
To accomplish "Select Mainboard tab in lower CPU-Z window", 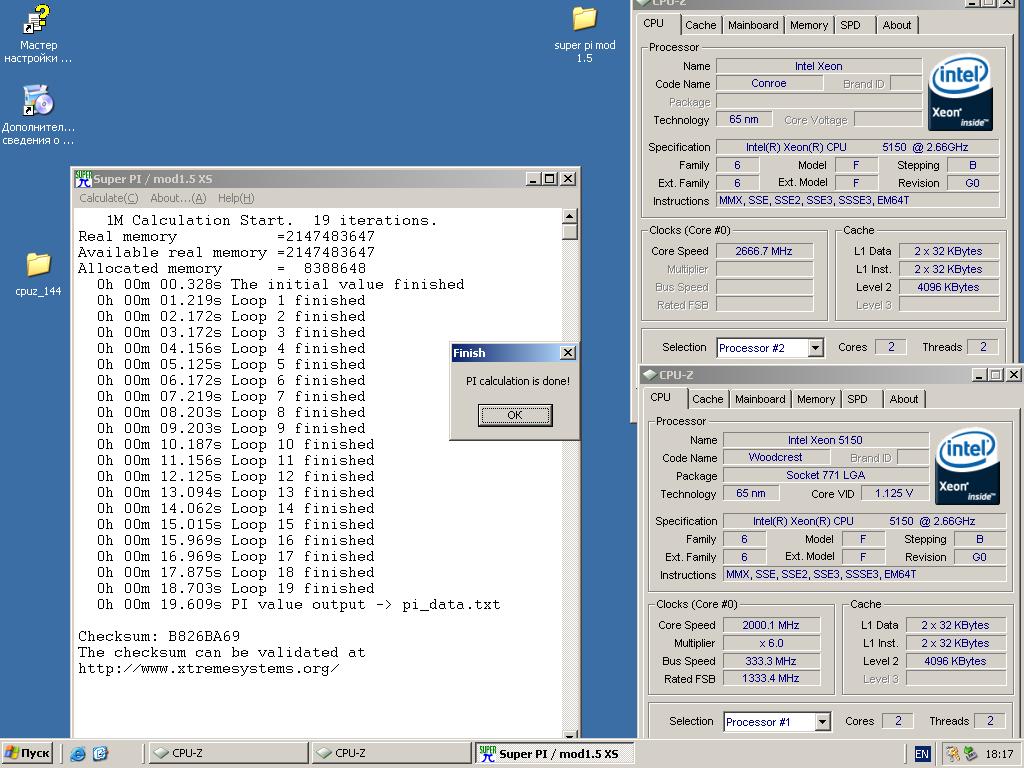I will tap(760, 399).
